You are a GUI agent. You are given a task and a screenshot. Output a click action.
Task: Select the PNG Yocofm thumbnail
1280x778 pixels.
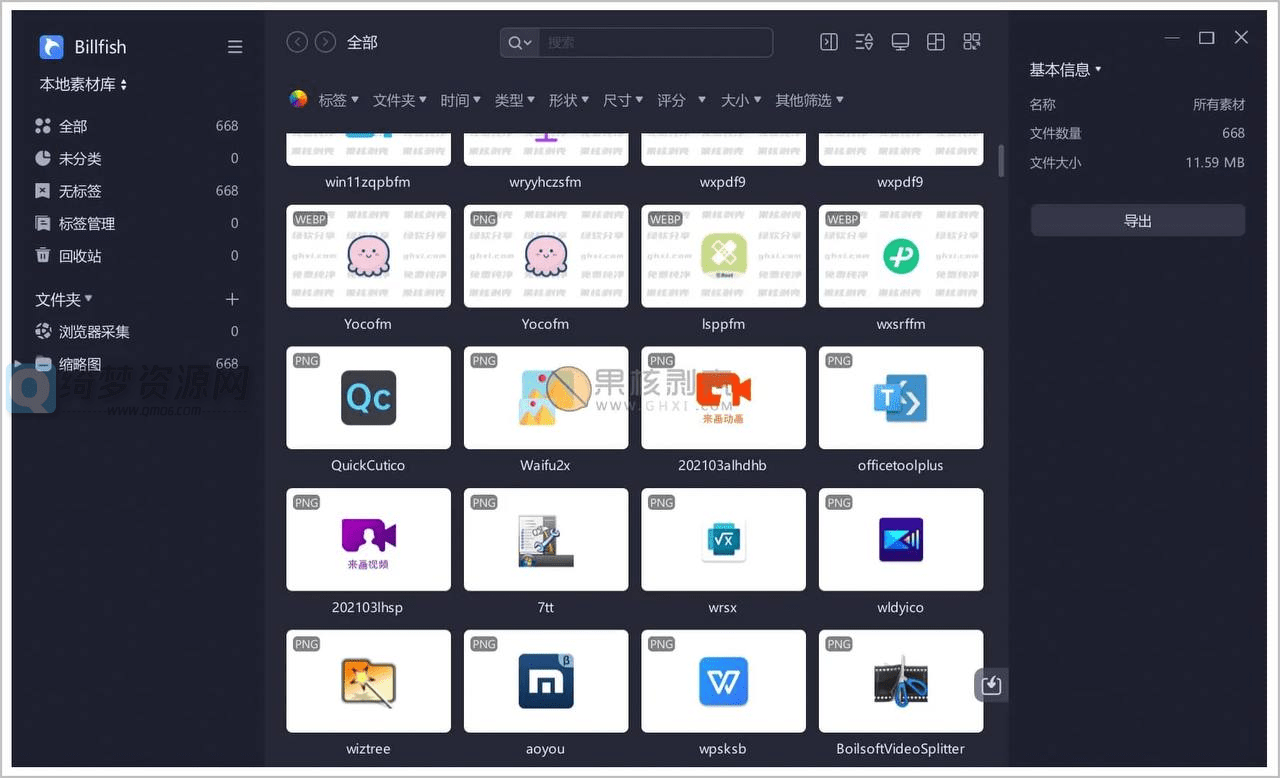545,256
